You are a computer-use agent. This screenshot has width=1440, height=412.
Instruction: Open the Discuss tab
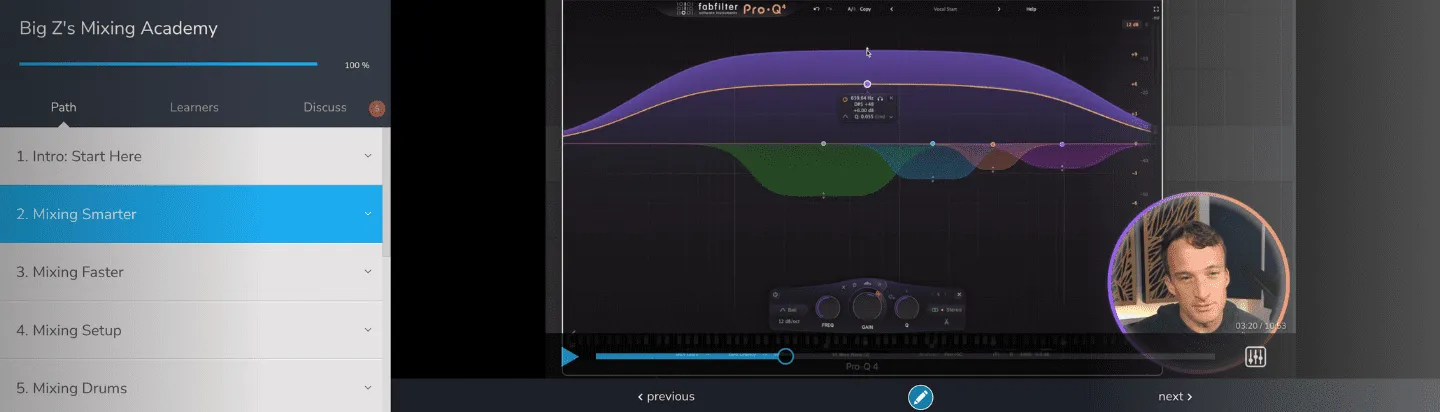pos(325,107)
